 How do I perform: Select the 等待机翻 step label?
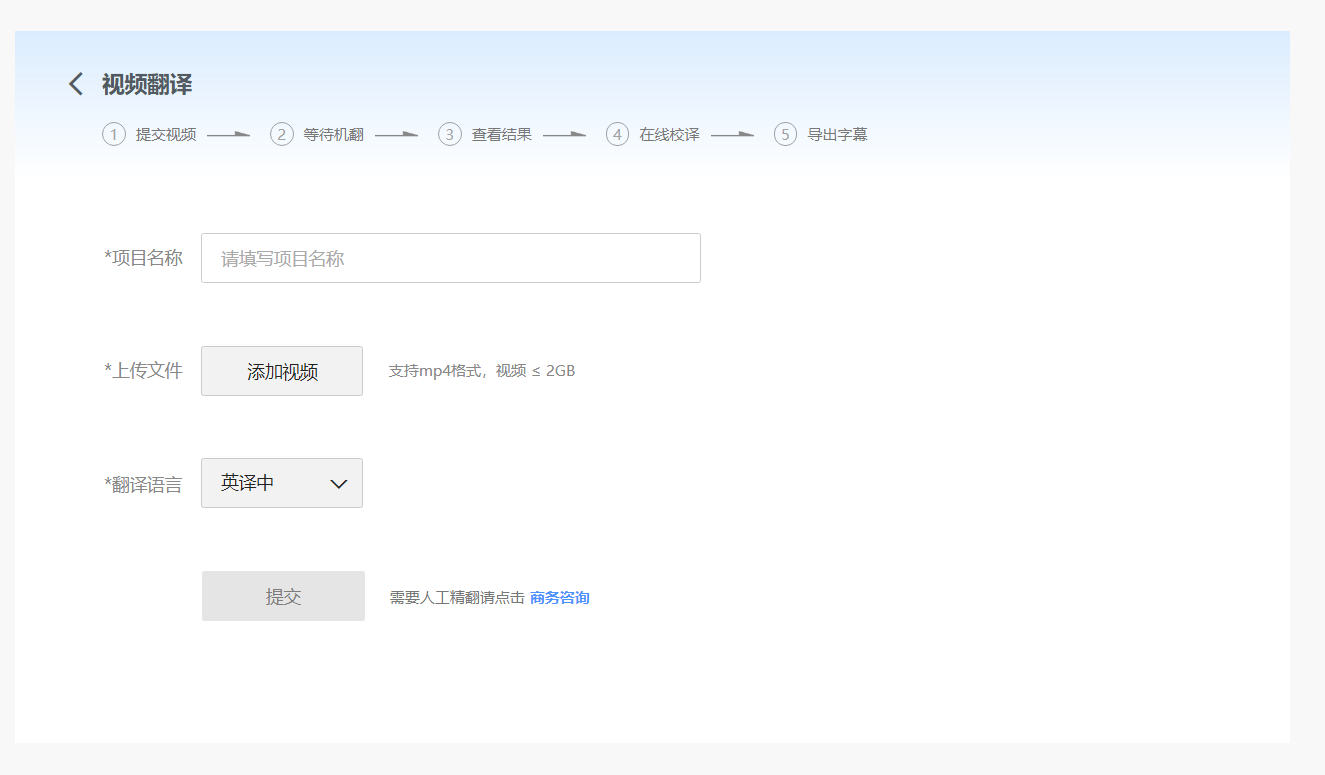coord(334,135)
